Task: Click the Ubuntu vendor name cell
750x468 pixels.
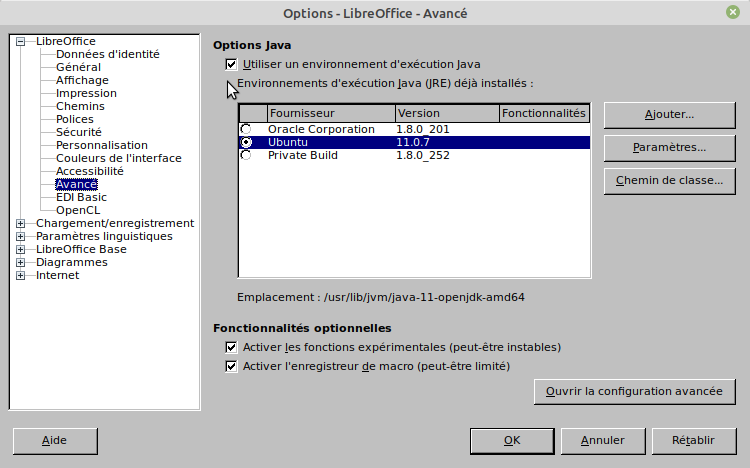Action: [x=288, y=142]
